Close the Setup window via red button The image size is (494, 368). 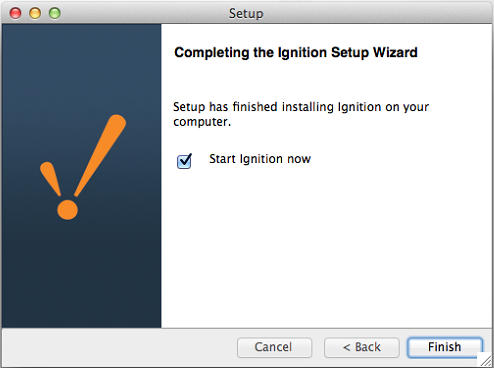coord(15,13)
